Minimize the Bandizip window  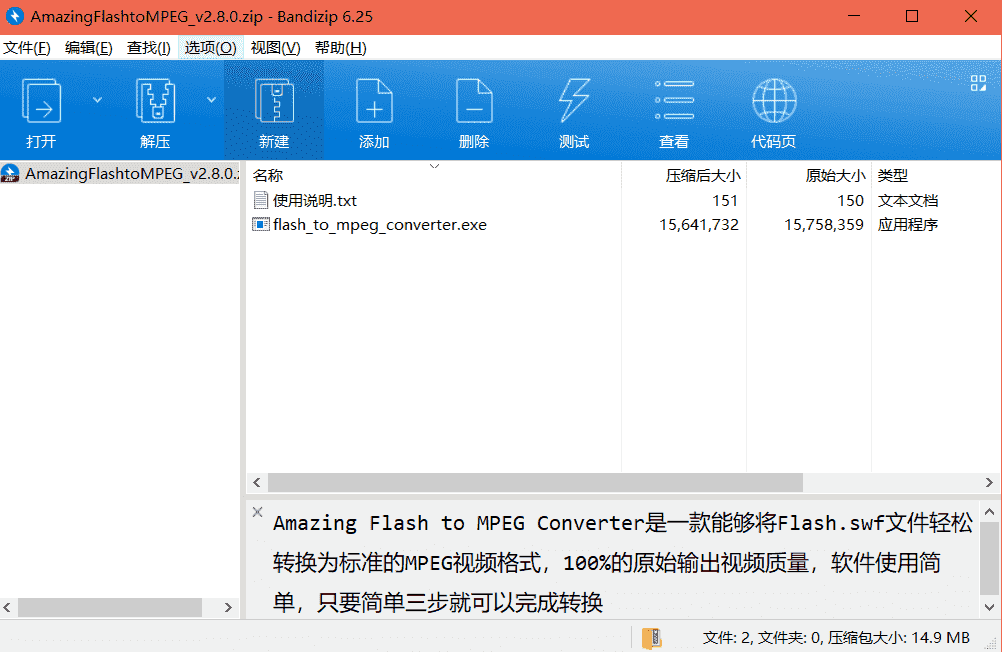(854, 16)
